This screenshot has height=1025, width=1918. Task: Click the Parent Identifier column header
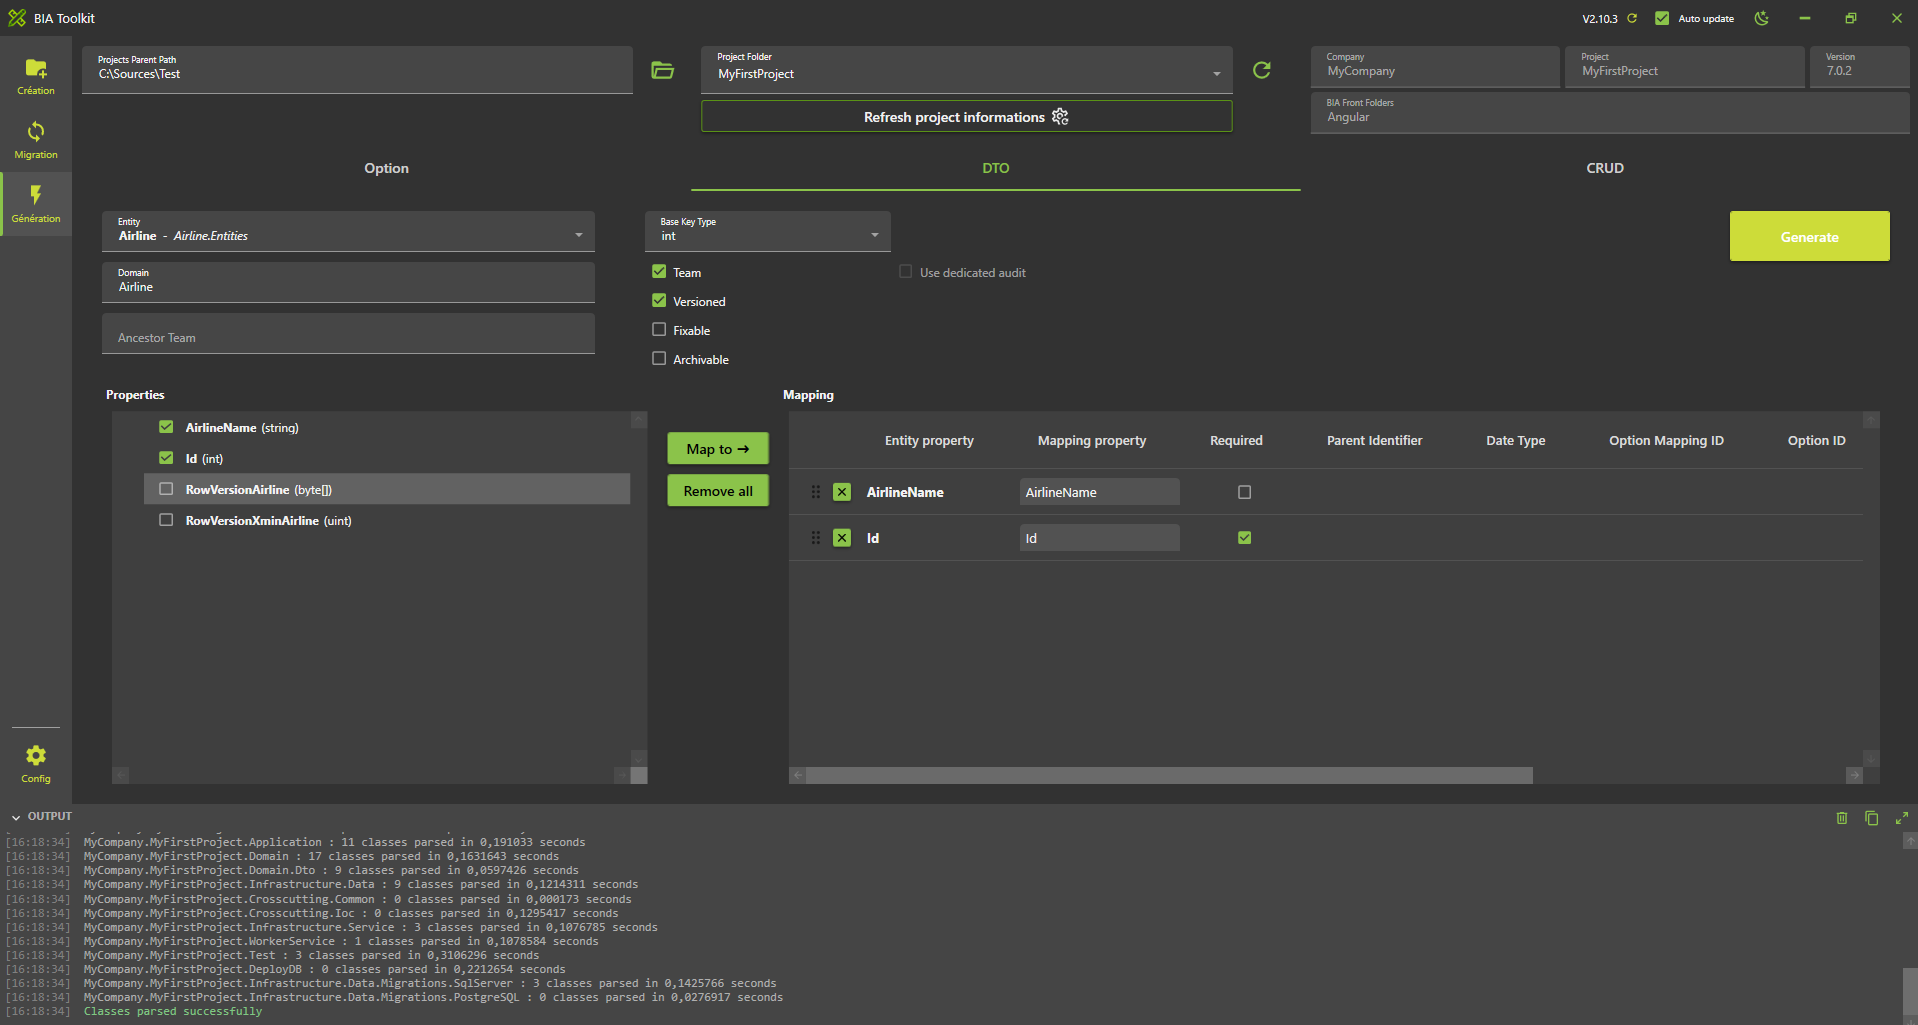point(1374,440)
